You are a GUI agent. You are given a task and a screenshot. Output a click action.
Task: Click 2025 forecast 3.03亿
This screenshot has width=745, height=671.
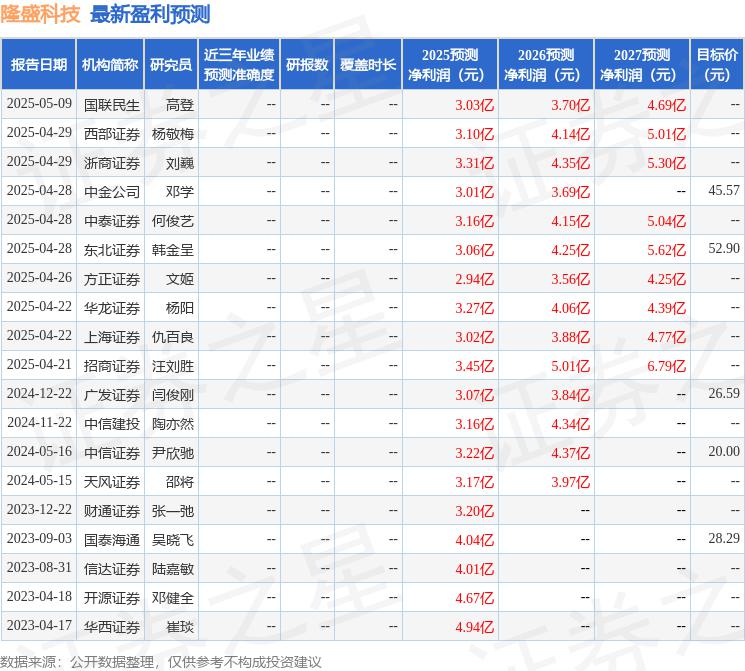coord(474,105)
